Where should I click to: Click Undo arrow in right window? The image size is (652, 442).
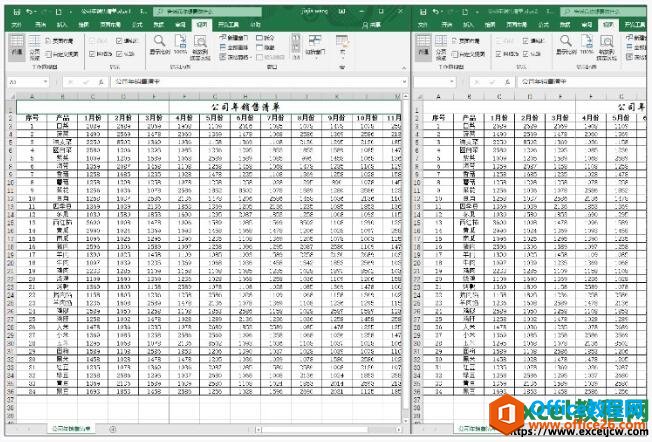[x=436, y=12]
